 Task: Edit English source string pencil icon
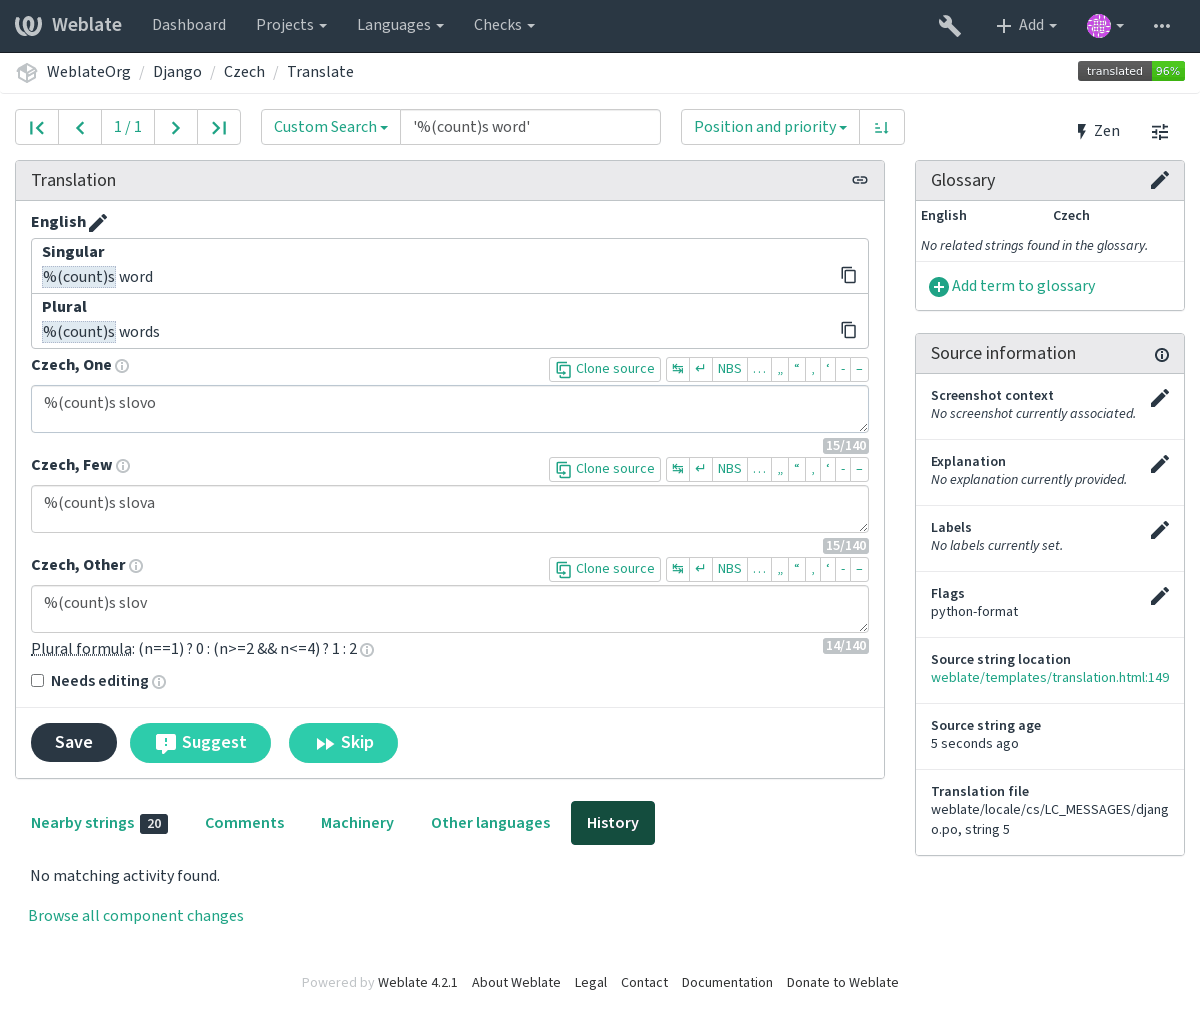[98, 223]
